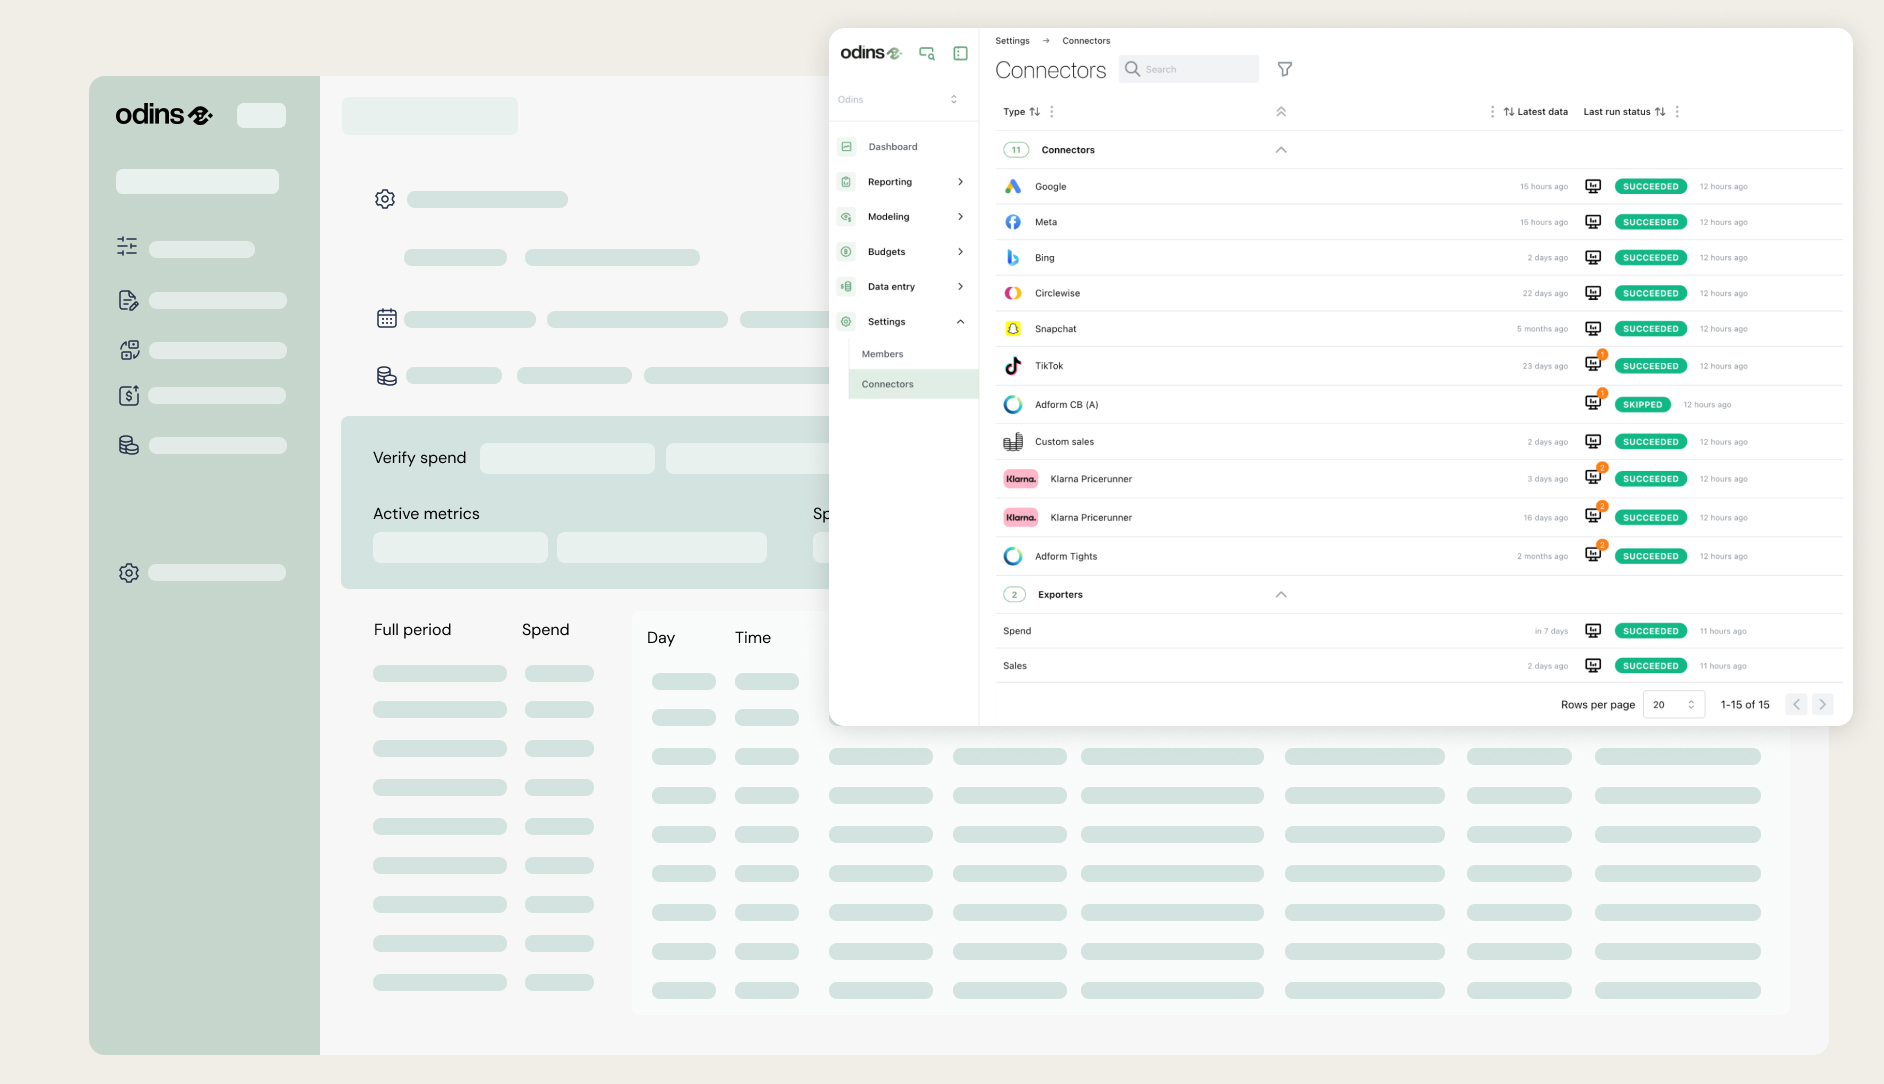
Task: Open the Odins workspace selector
Action: (900, 99)
